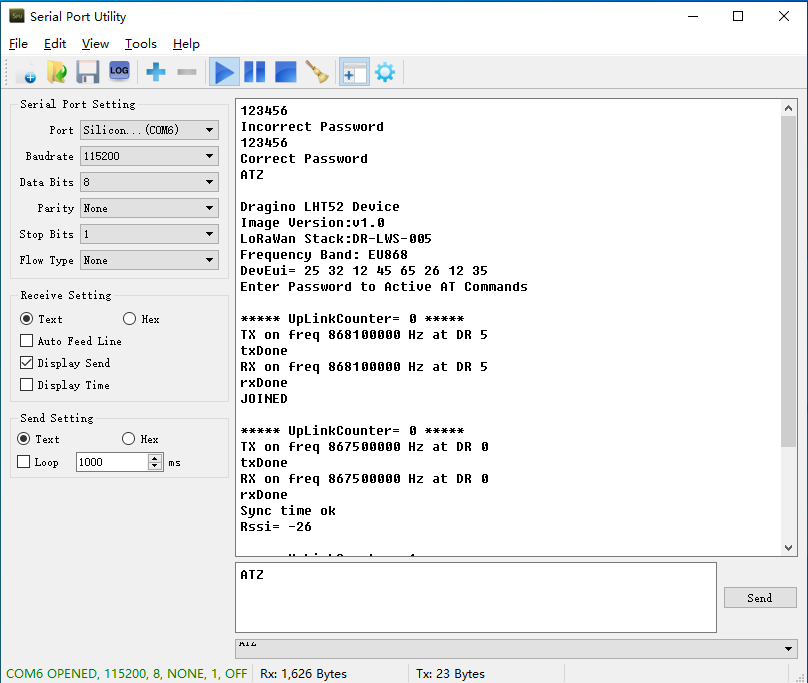Click the scroll down arrow of receive window

point(788,547)
